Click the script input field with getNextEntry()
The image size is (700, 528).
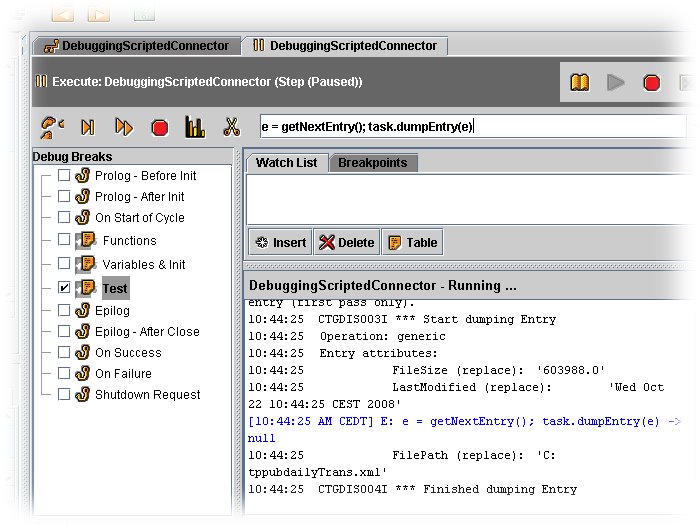point(473,127)
